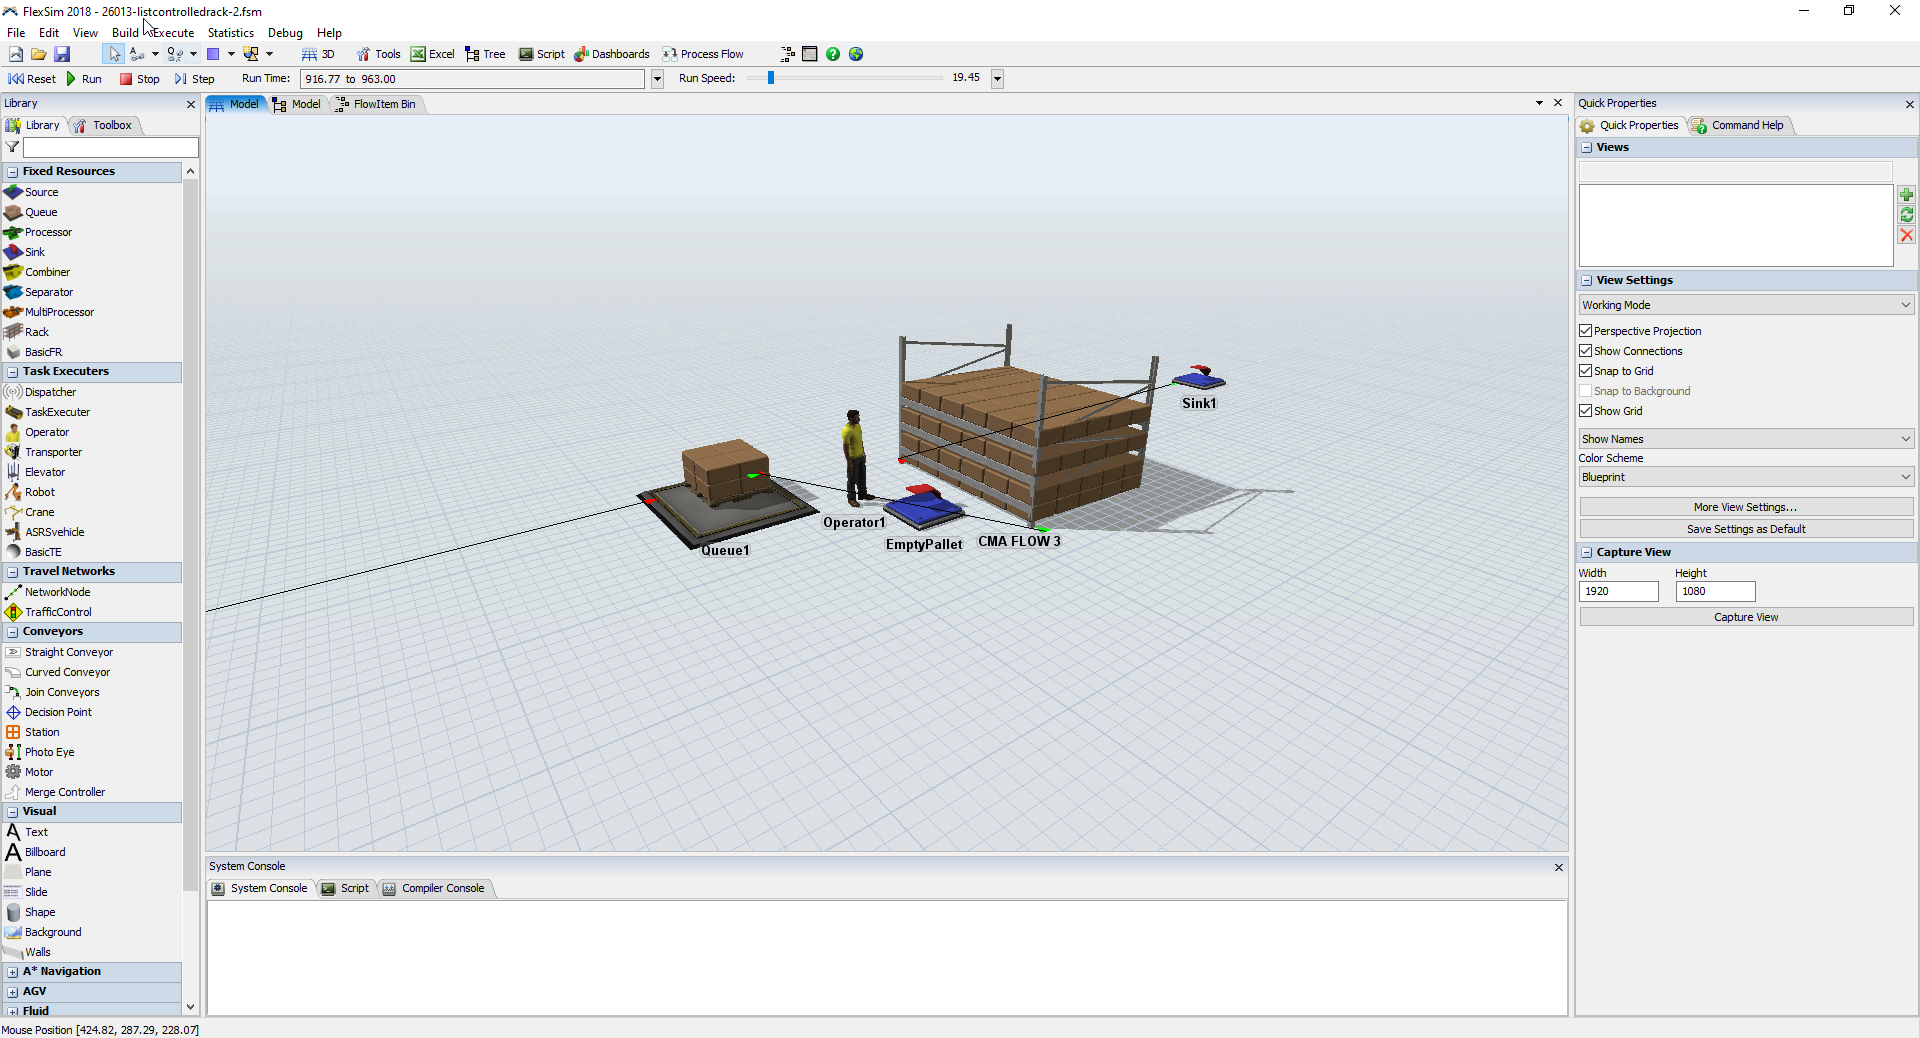Disable the Show Connections checkbox
1920x1038 pixels.
(x=1586, y=351)
